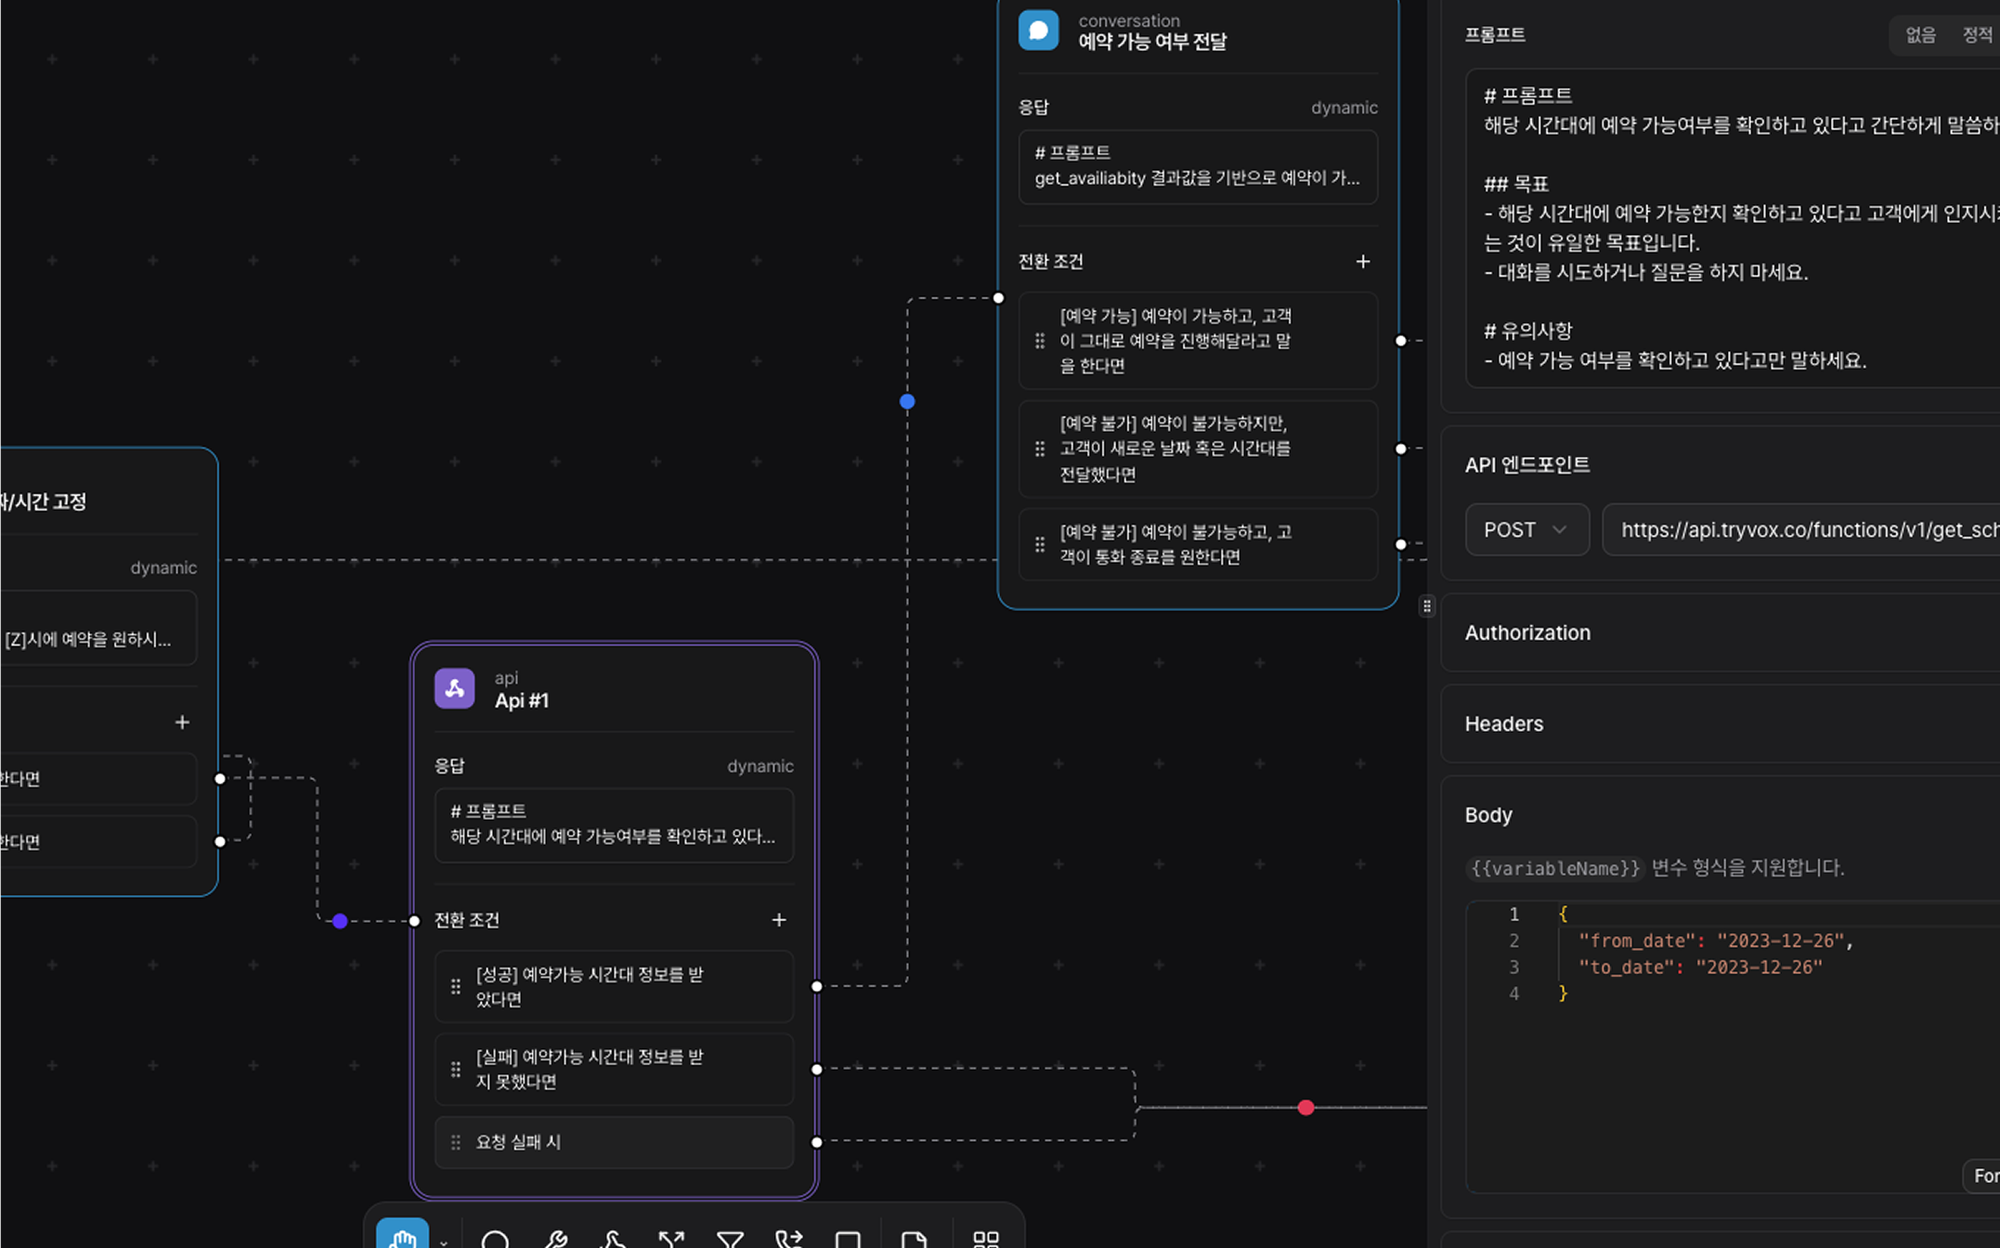Screen dimensions: 2000x1248
Task: Expand the Headers section
Action: (1503, 724)
